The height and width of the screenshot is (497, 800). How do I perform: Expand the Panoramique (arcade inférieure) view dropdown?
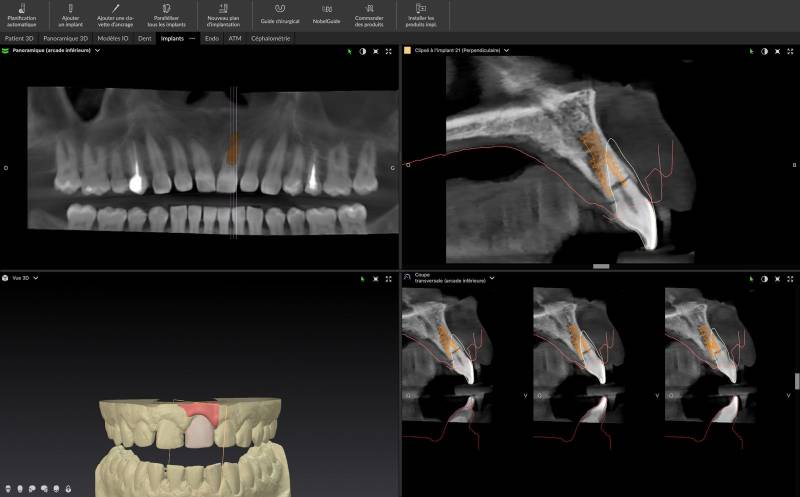click(x=97, y=51)
